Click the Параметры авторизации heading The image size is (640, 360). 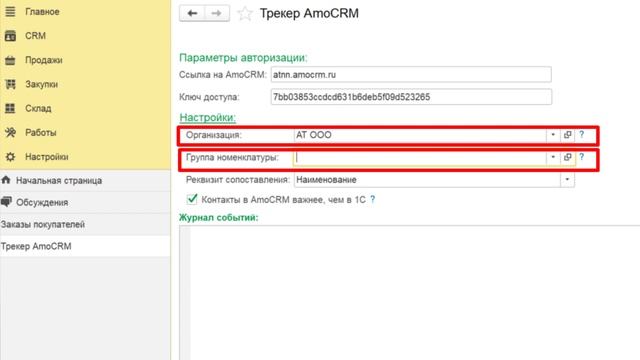(x=243, y=58)
